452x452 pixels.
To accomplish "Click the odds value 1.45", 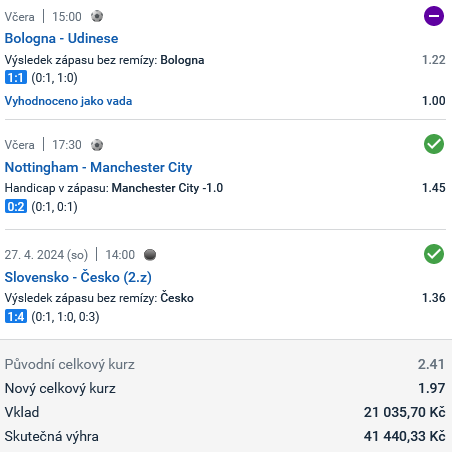I will click(434, 188).
